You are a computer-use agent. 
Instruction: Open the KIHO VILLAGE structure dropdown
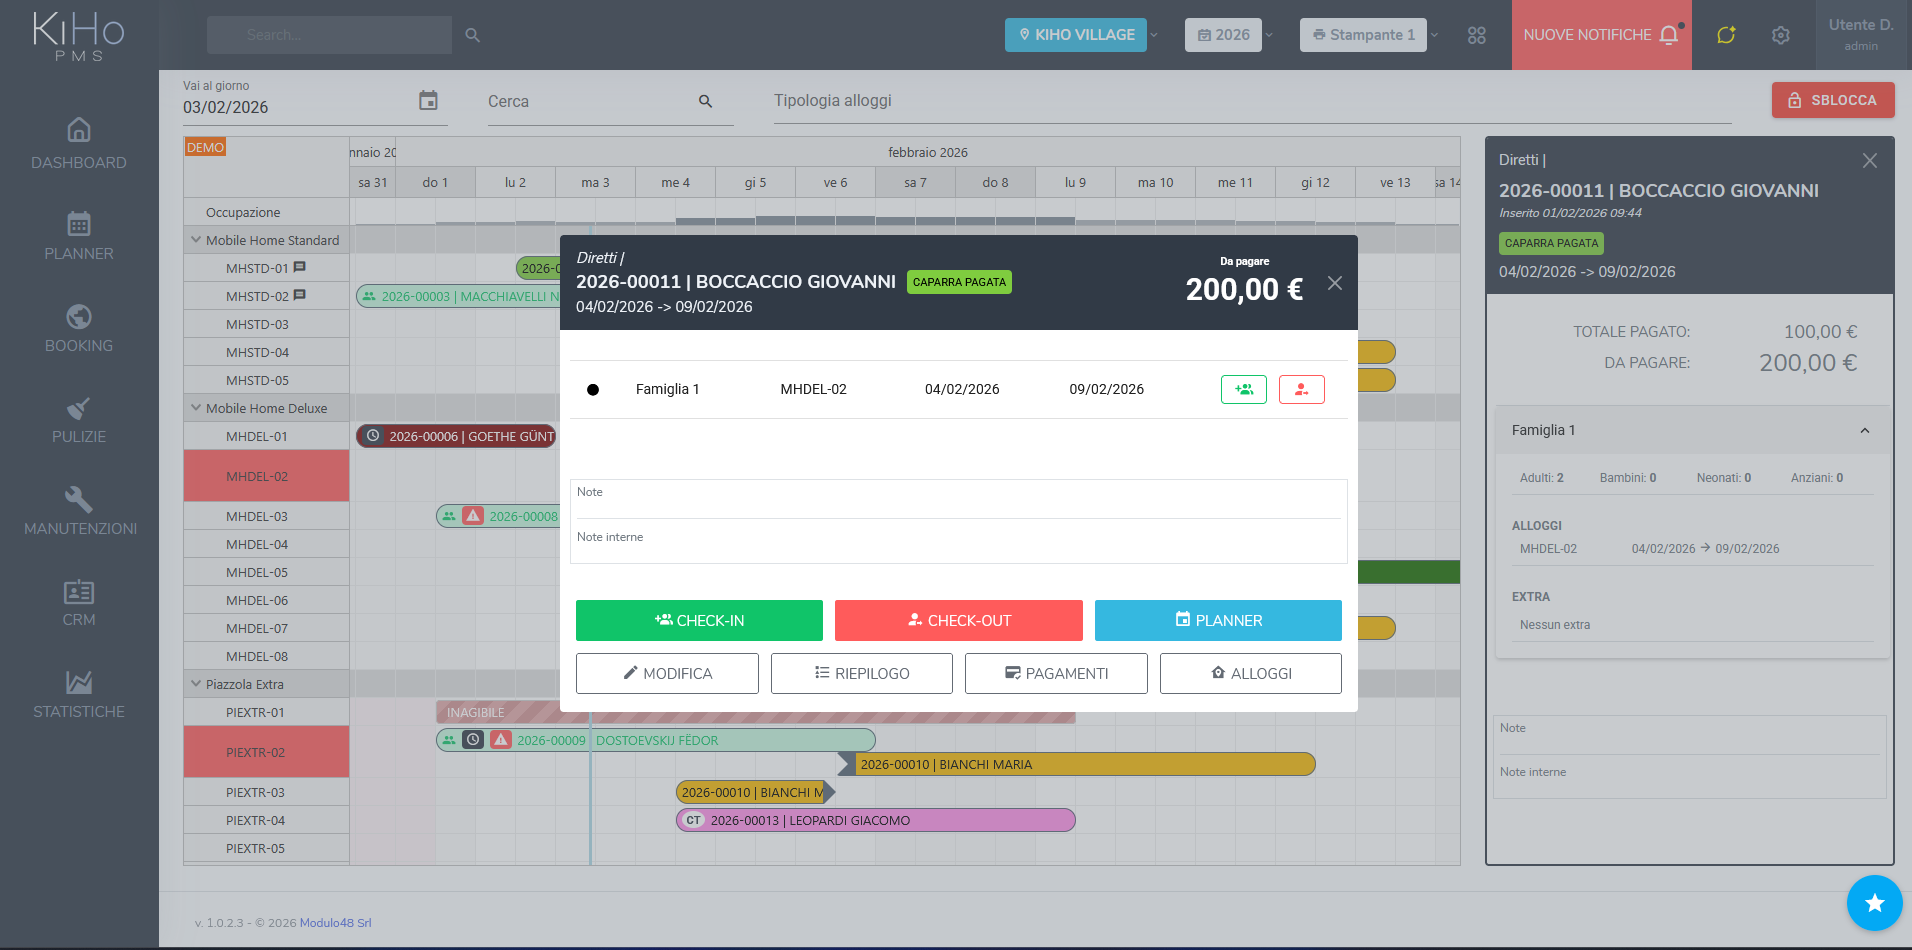[x=1083, y=35]
